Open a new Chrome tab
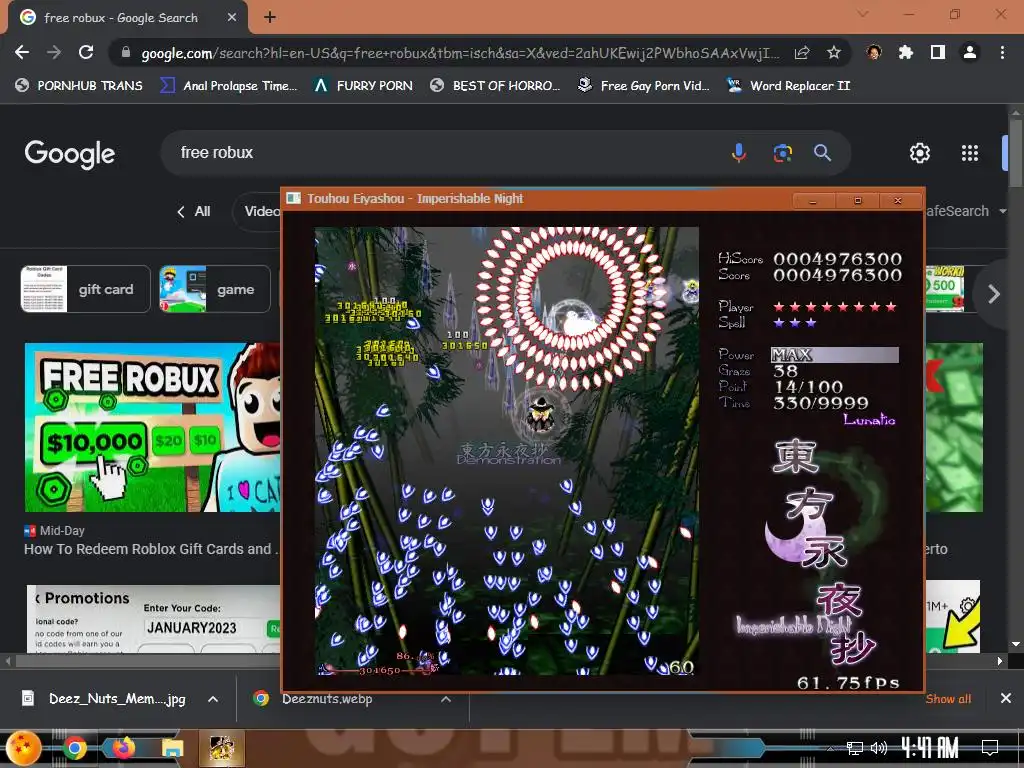The width and height of the screenshot is (1024, 768). [x=270, y=18]
